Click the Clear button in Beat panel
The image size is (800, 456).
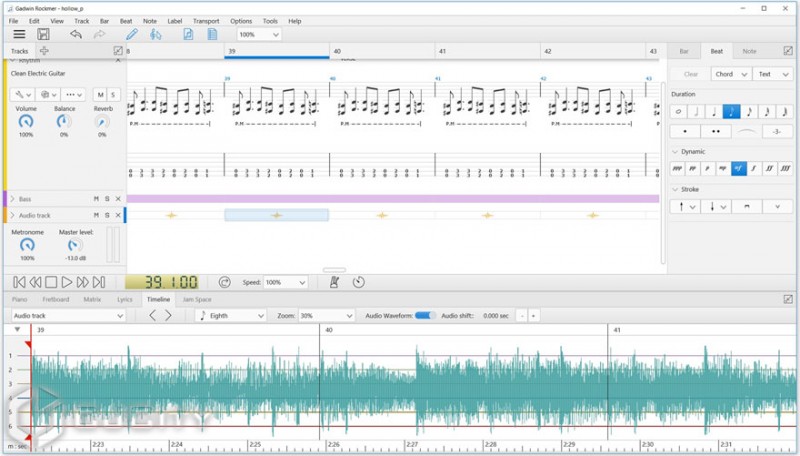point(690,74)
